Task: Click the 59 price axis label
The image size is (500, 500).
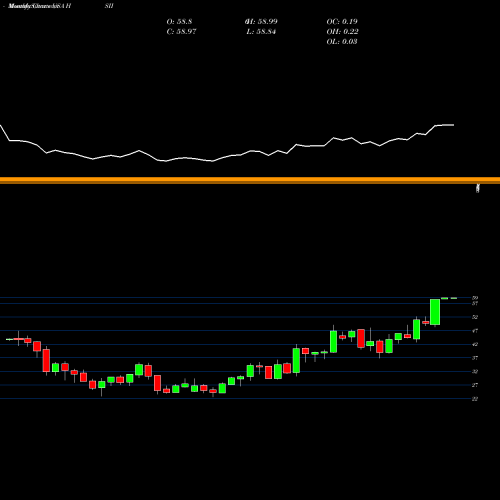Action: [x=475, y=298]
